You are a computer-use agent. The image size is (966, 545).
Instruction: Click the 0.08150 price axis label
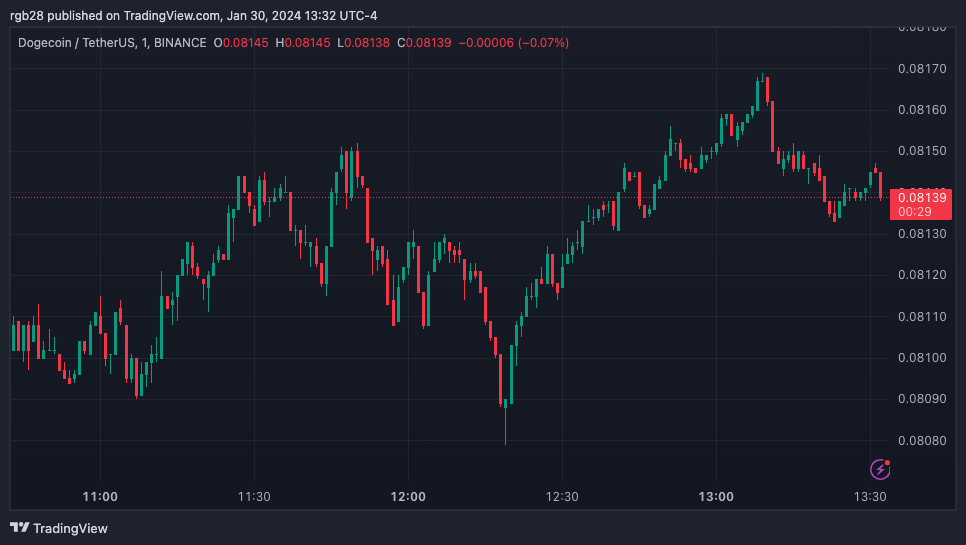tap(922, 151)
